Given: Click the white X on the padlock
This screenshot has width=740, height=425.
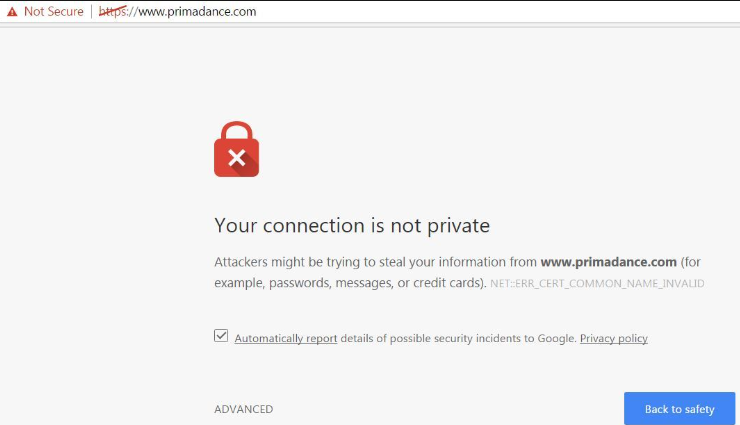Looking at the screenshot, I should coord(236,157).
